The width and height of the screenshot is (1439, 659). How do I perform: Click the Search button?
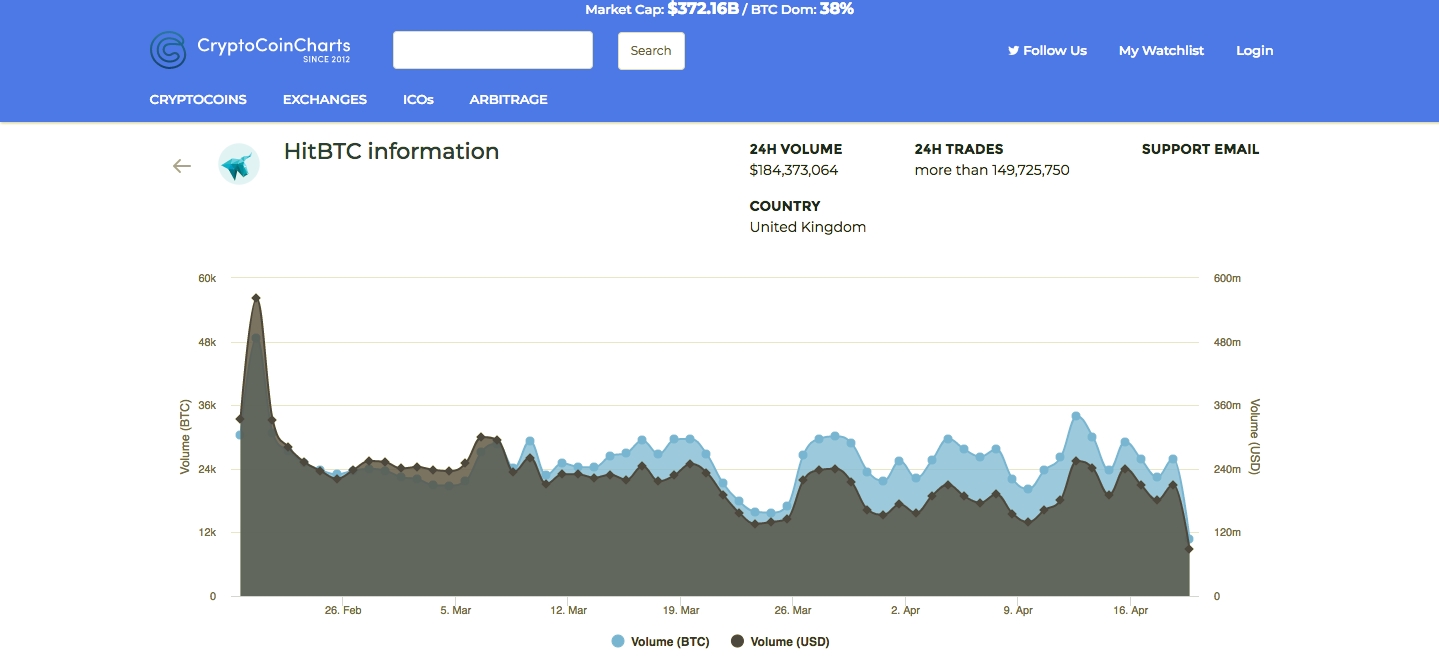651,51
